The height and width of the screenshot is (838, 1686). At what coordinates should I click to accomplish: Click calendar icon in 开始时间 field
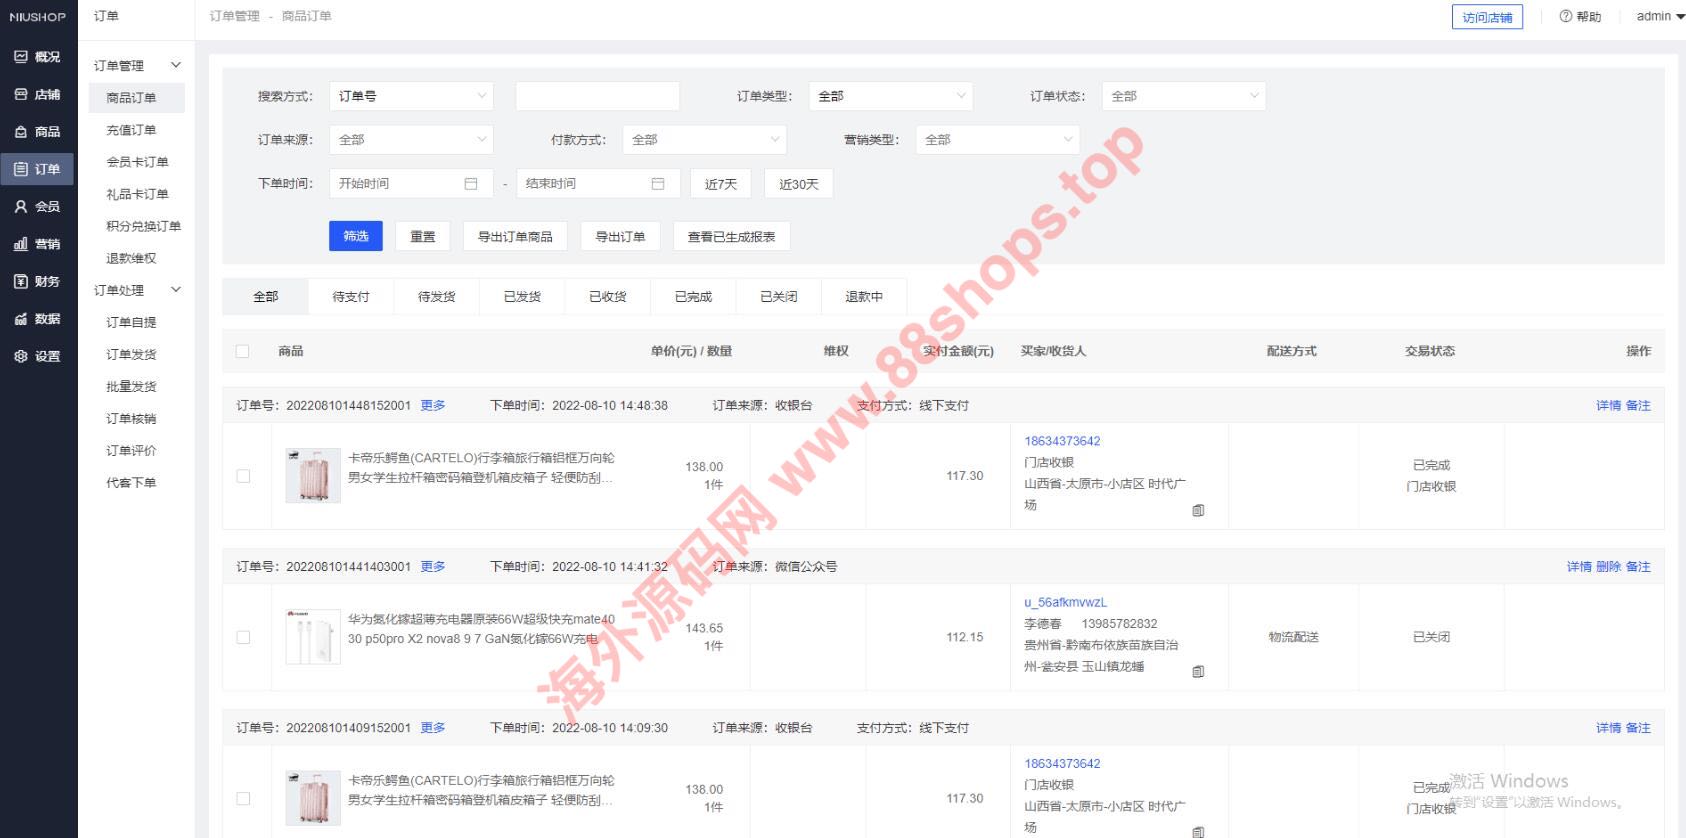click(471, 184)
